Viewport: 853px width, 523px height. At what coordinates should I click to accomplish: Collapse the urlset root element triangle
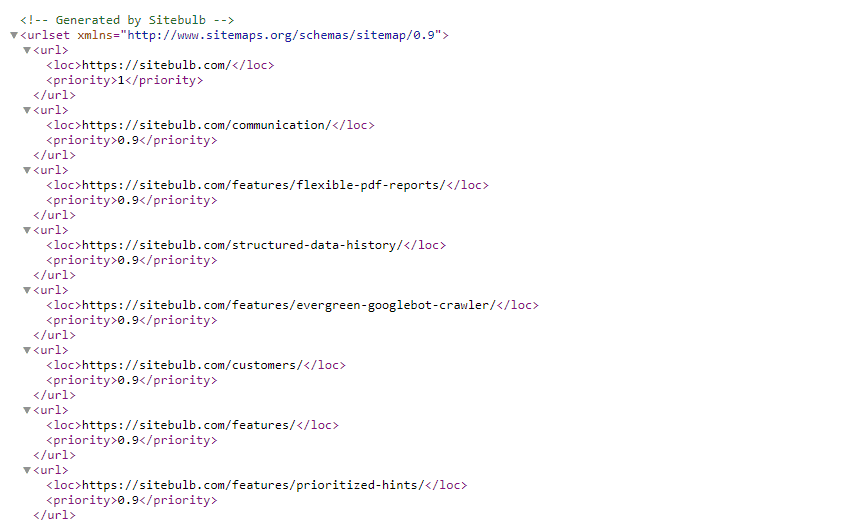(14, 35)
